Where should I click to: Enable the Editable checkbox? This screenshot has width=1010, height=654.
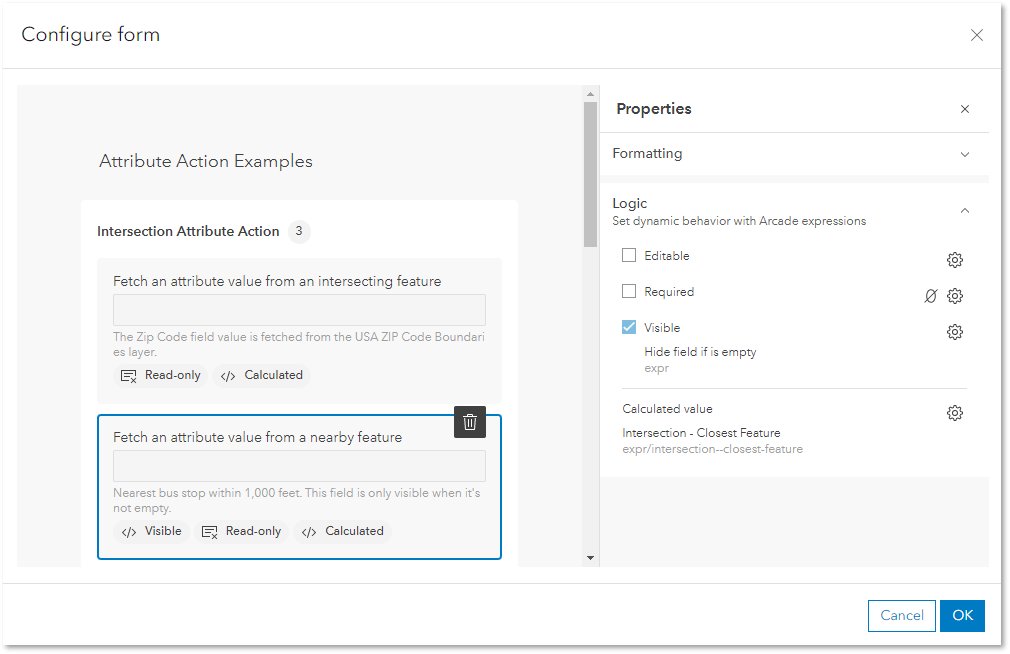tap(628, 255)
